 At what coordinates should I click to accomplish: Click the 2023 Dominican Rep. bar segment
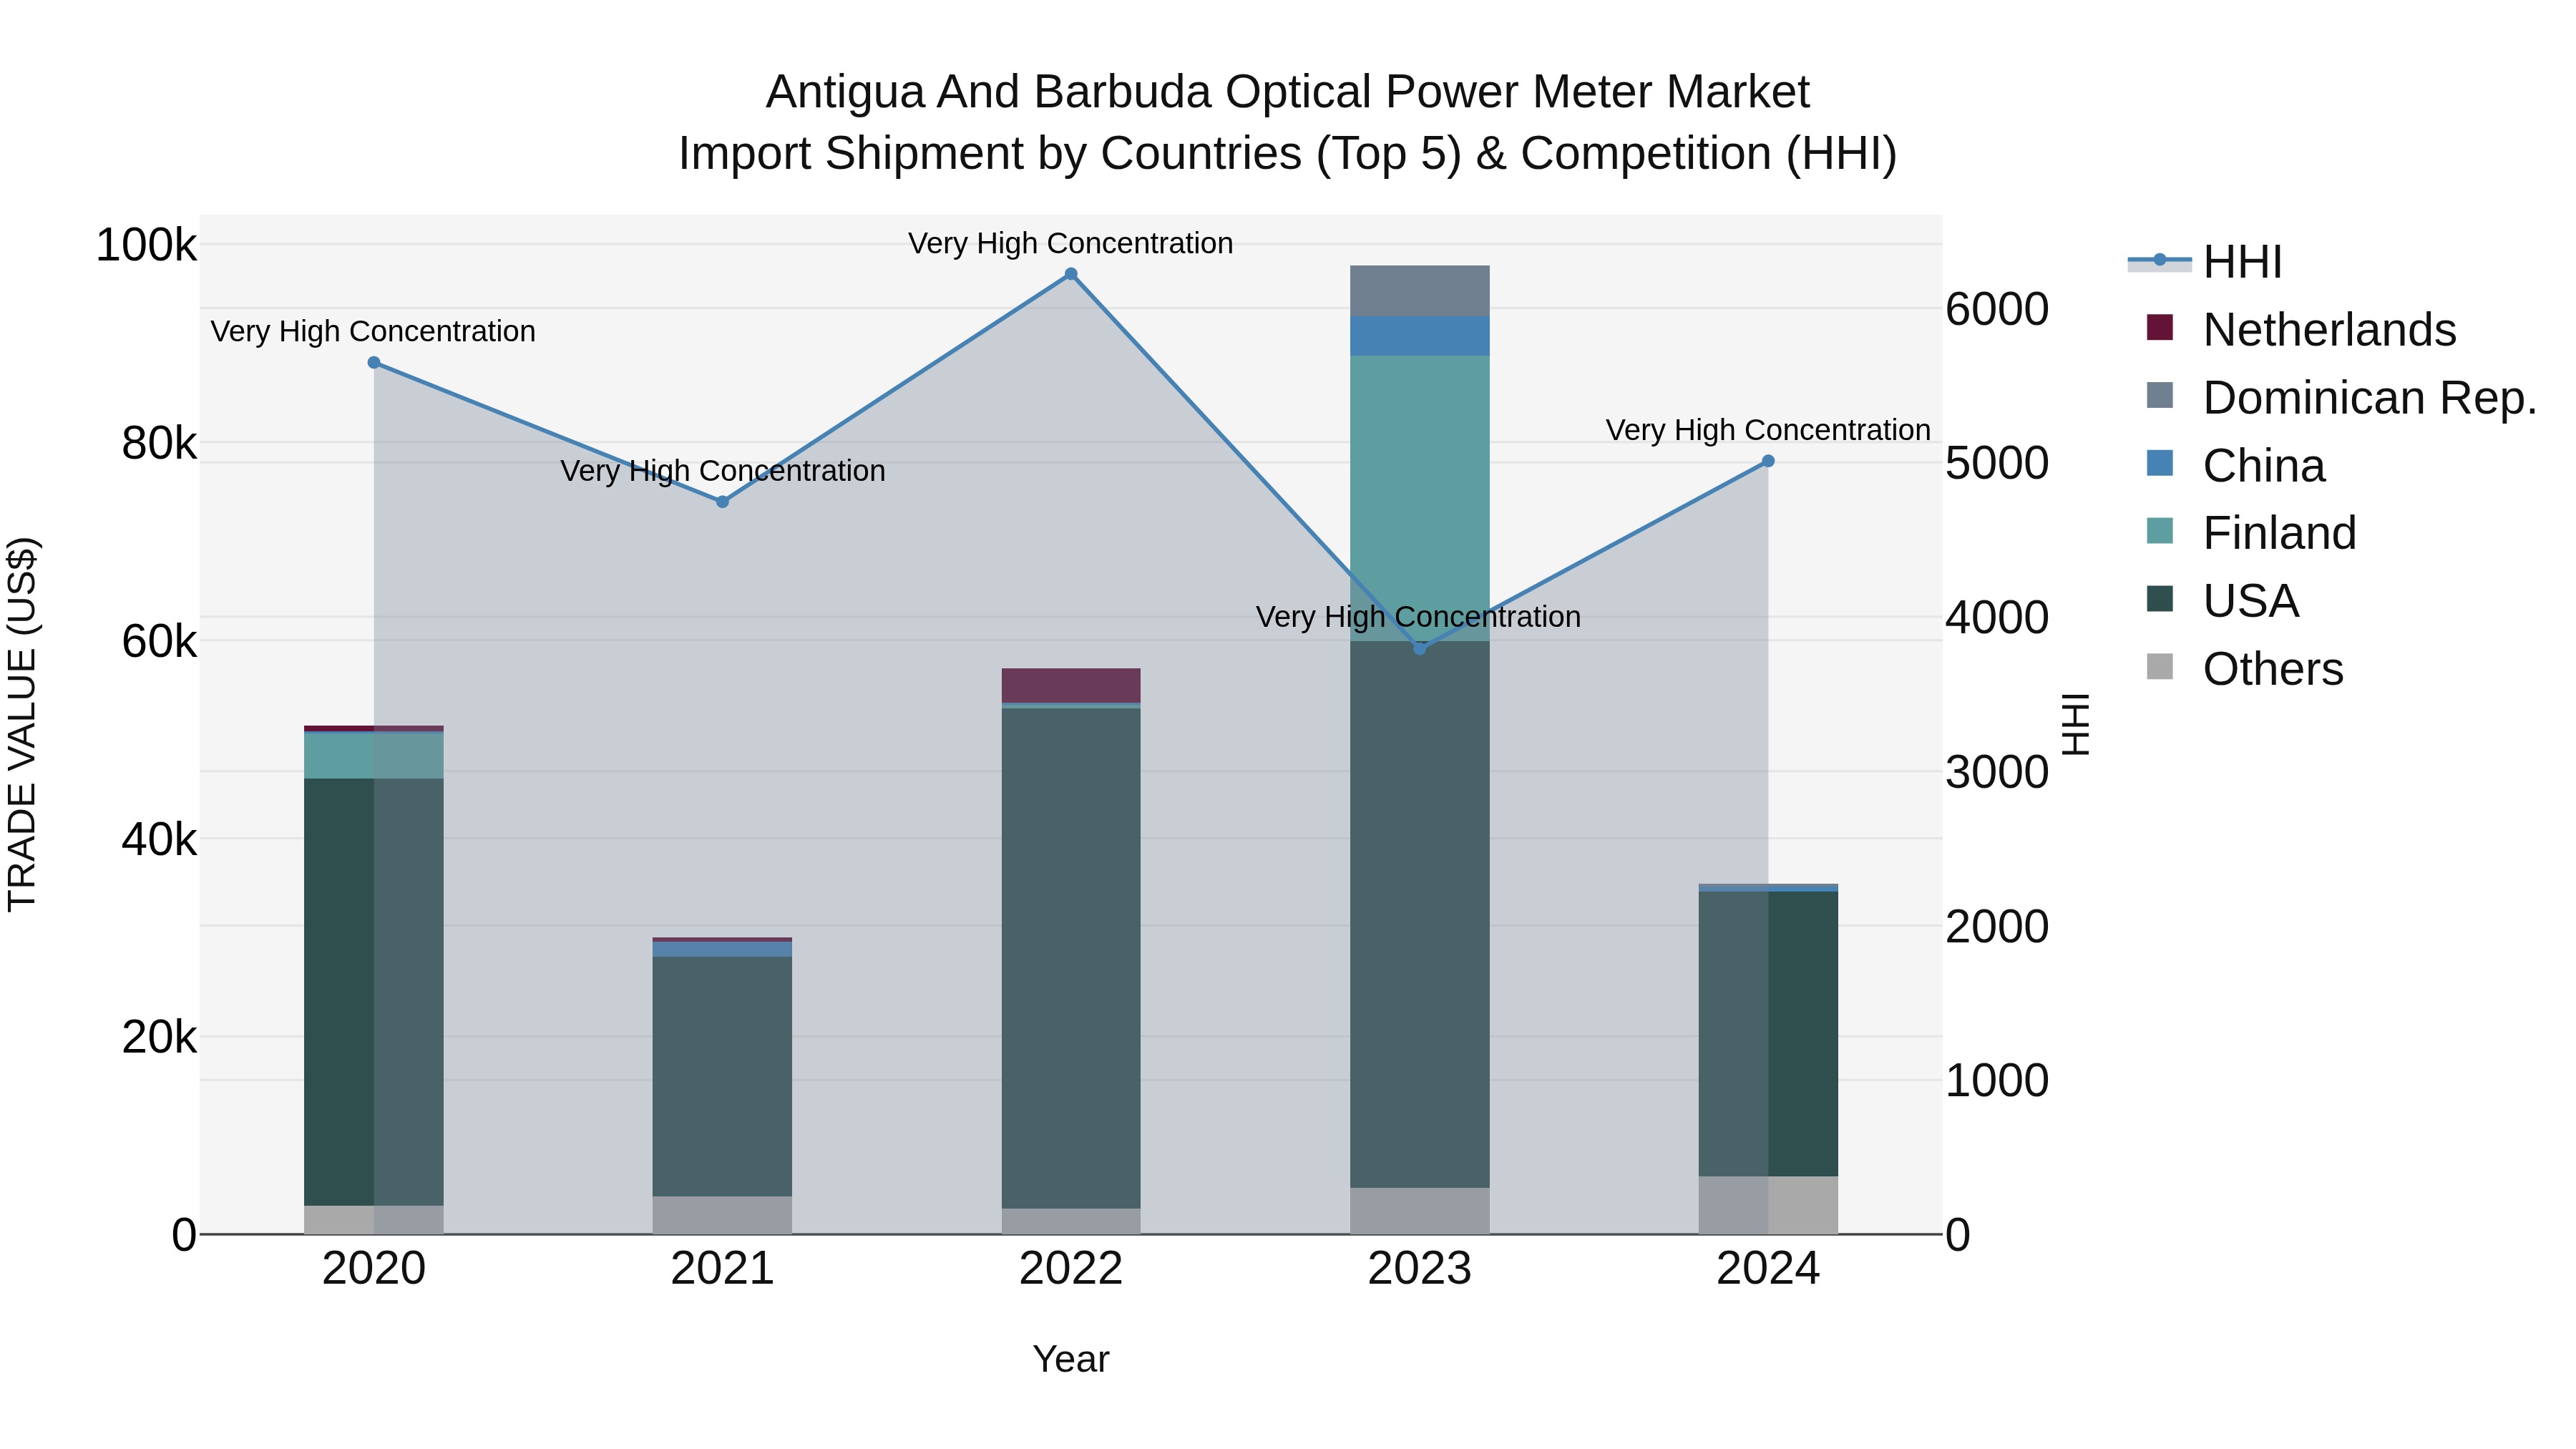click(1420, 291)
